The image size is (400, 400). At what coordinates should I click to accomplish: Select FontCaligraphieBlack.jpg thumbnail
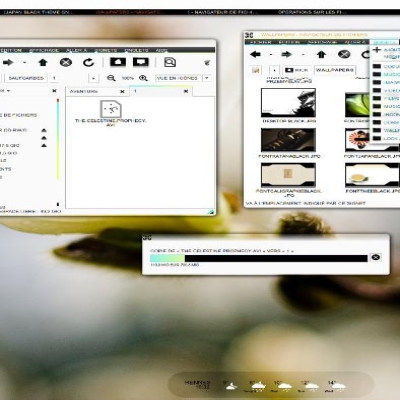pyautogui.click(x=288, y=175)
